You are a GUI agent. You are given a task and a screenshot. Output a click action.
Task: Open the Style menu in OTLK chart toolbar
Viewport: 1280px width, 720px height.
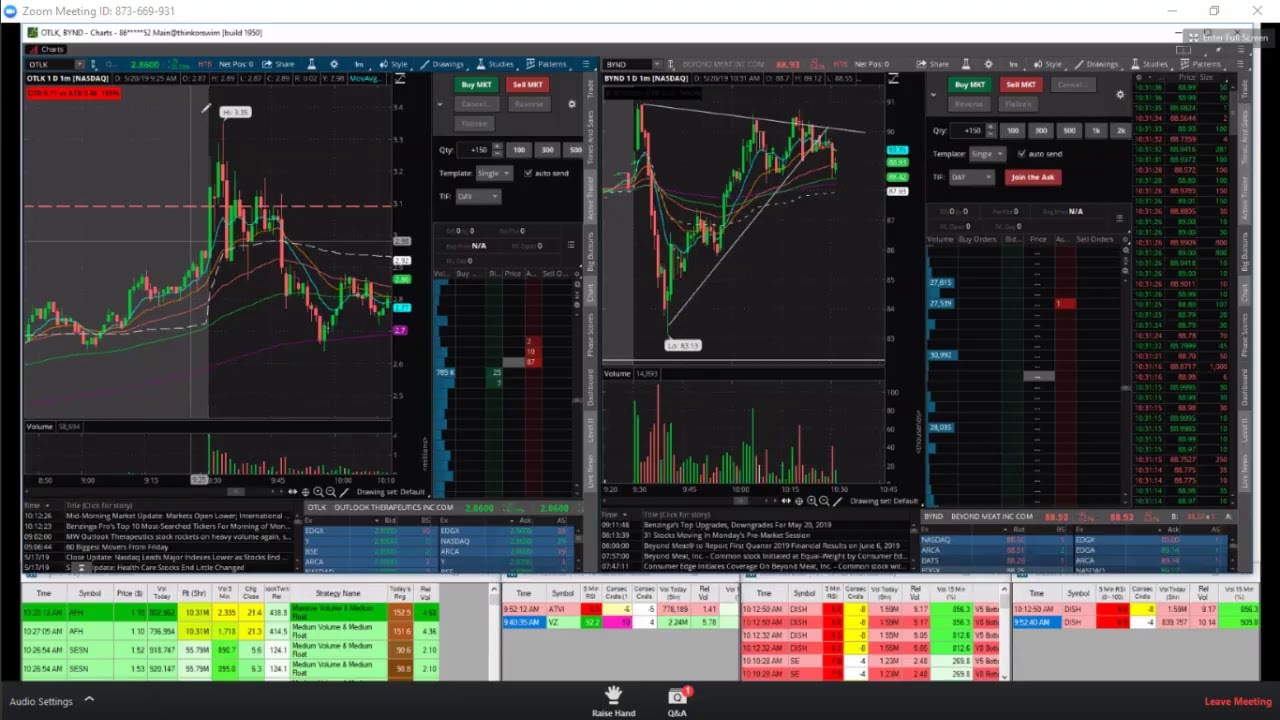pos(394,64)
